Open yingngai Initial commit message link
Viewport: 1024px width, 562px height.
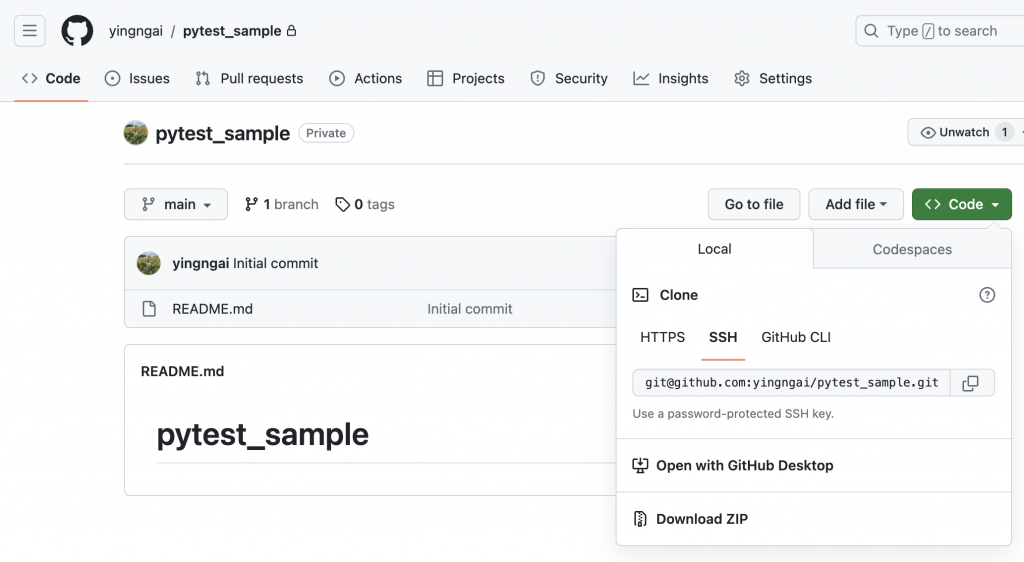[x=276, y=263]
